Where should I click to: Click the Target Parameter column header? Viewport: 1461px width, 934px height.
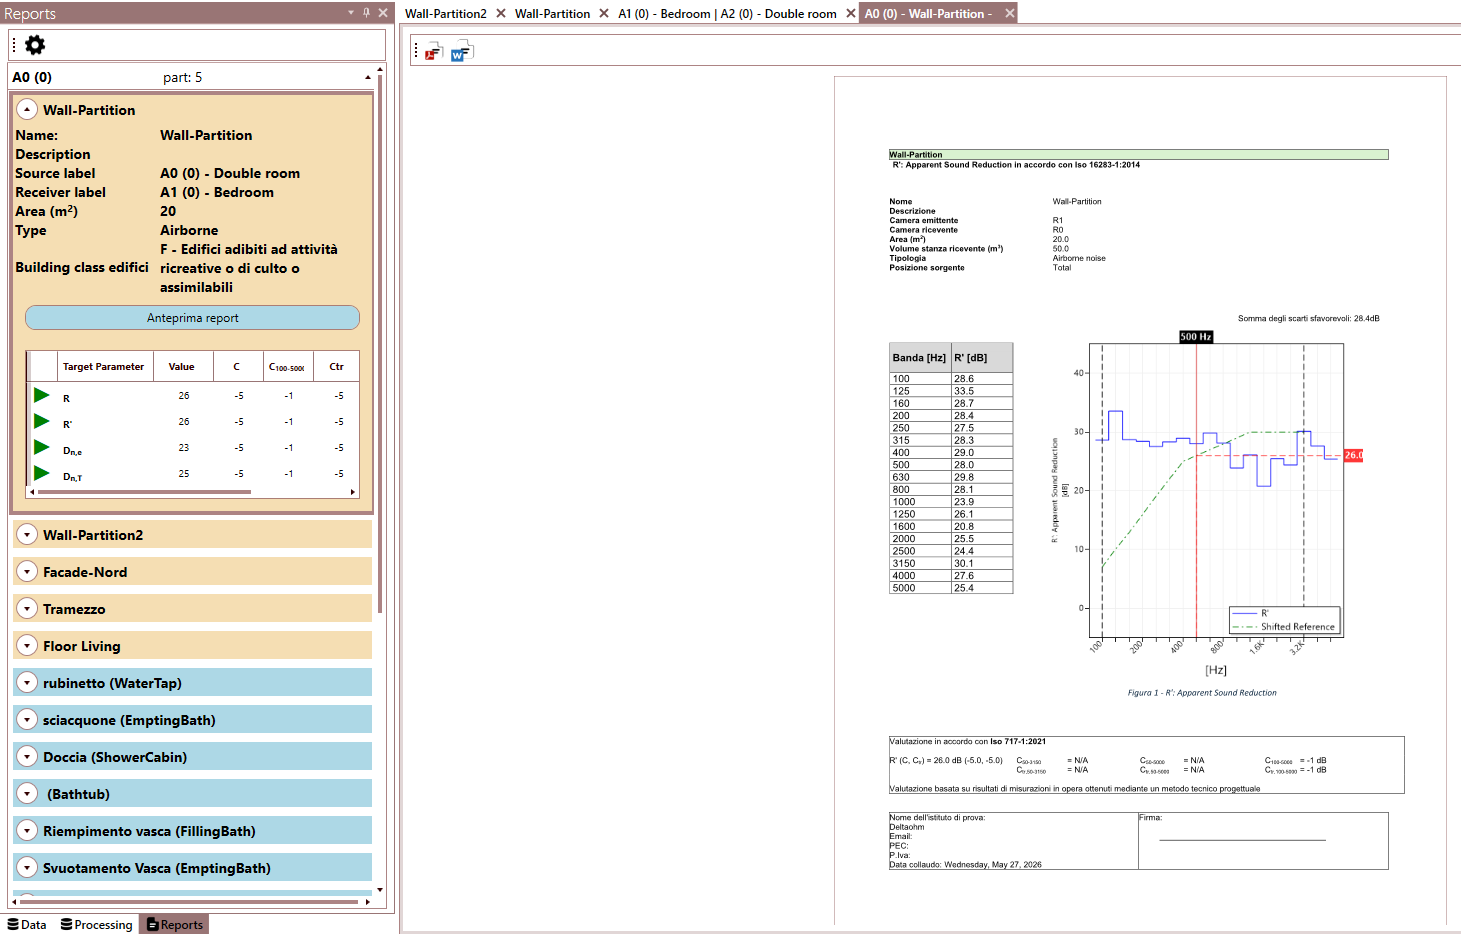click(104, 367)
